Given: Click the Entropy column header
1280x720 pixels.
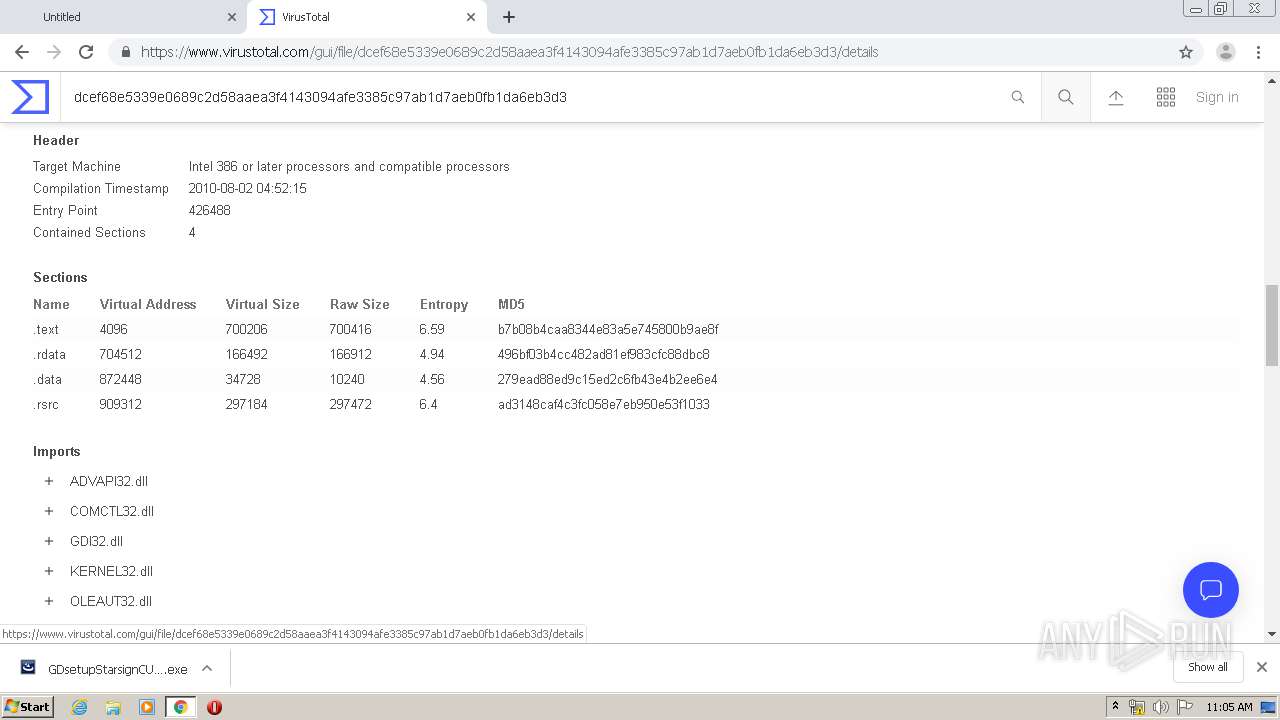Looking at the screenshot, I should coord(444,304).
